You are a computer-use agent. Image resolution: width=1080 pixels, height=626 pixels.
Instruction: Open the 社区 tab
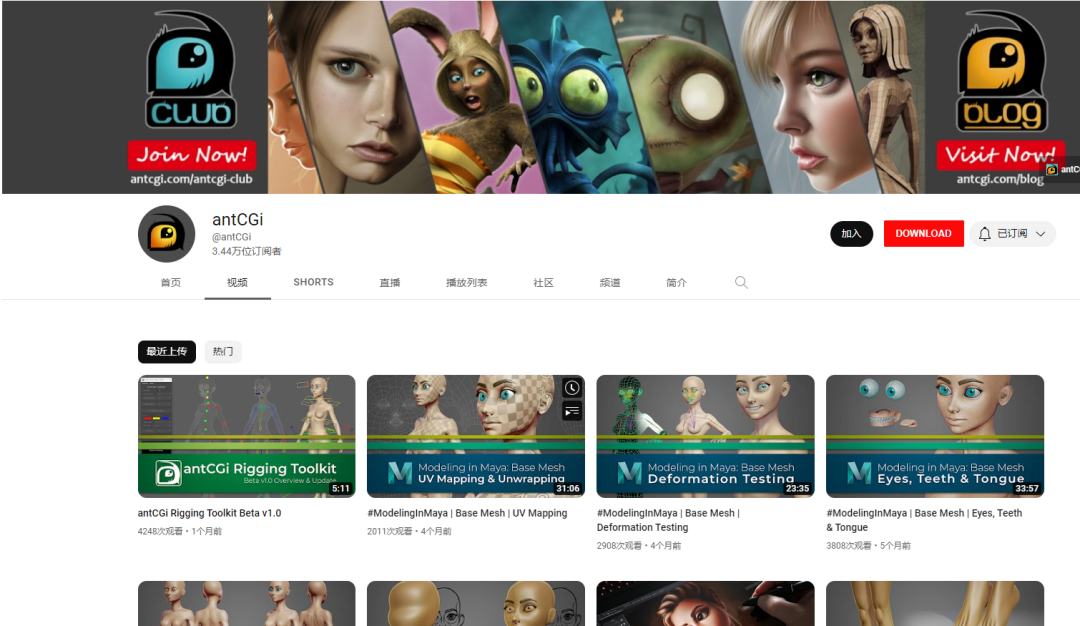543,282
